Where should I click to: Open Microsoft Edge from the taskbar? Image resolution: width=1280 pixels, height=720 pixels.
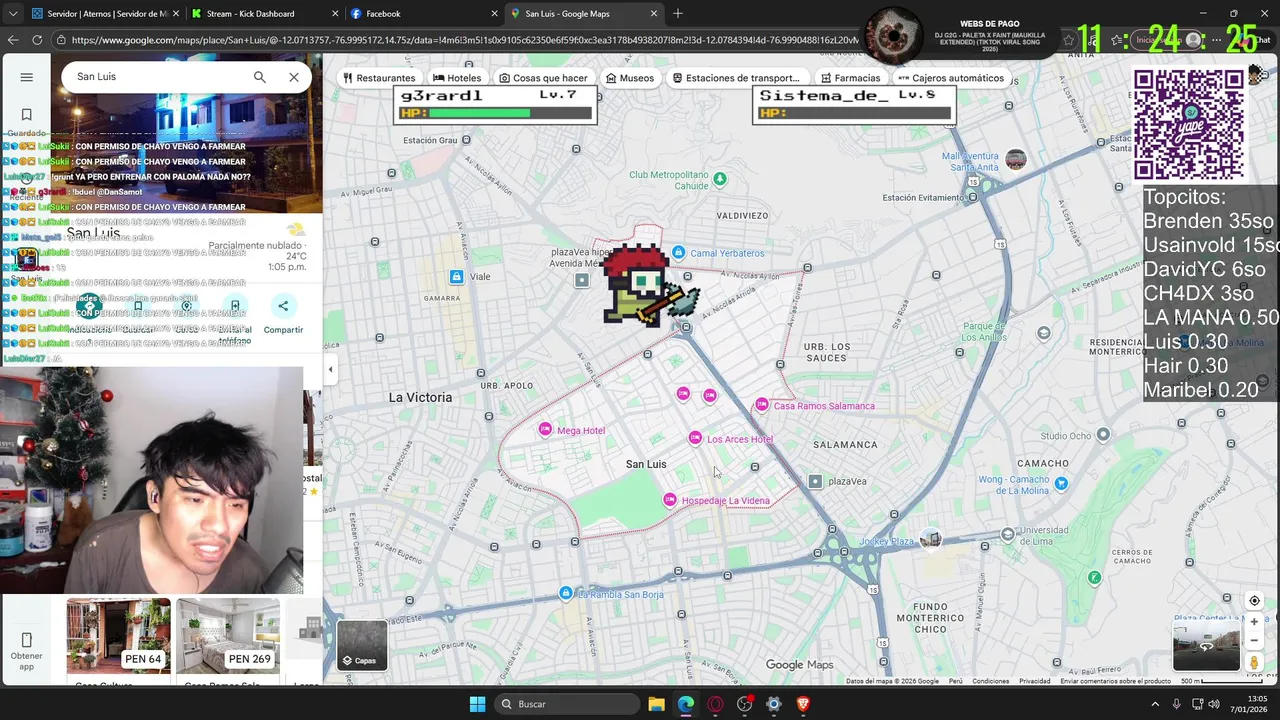click(685, 704)
